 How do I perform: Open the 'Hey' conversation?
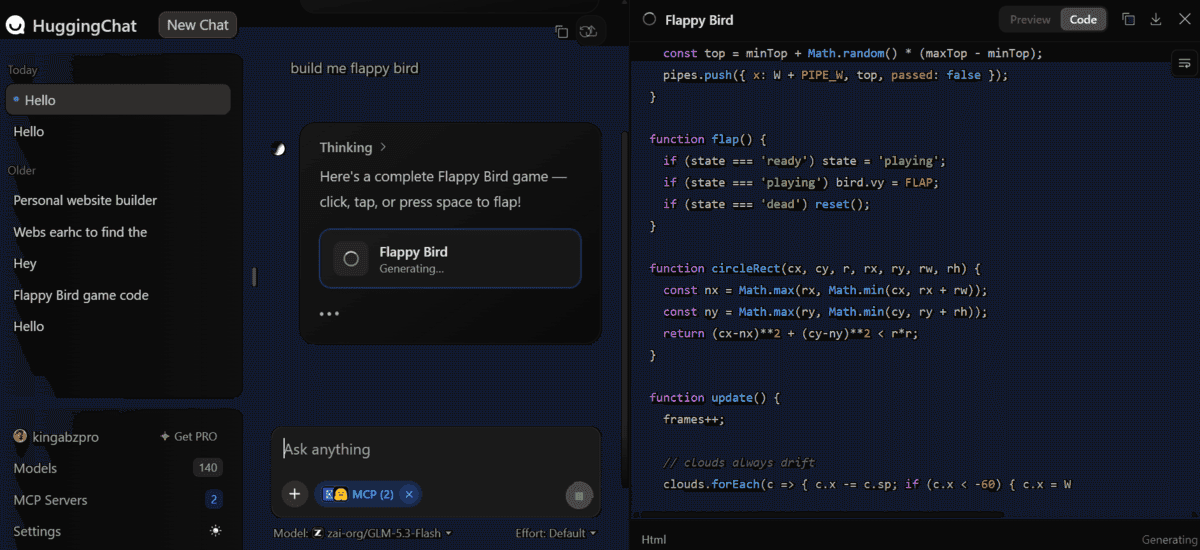click(x=118, y=263)
